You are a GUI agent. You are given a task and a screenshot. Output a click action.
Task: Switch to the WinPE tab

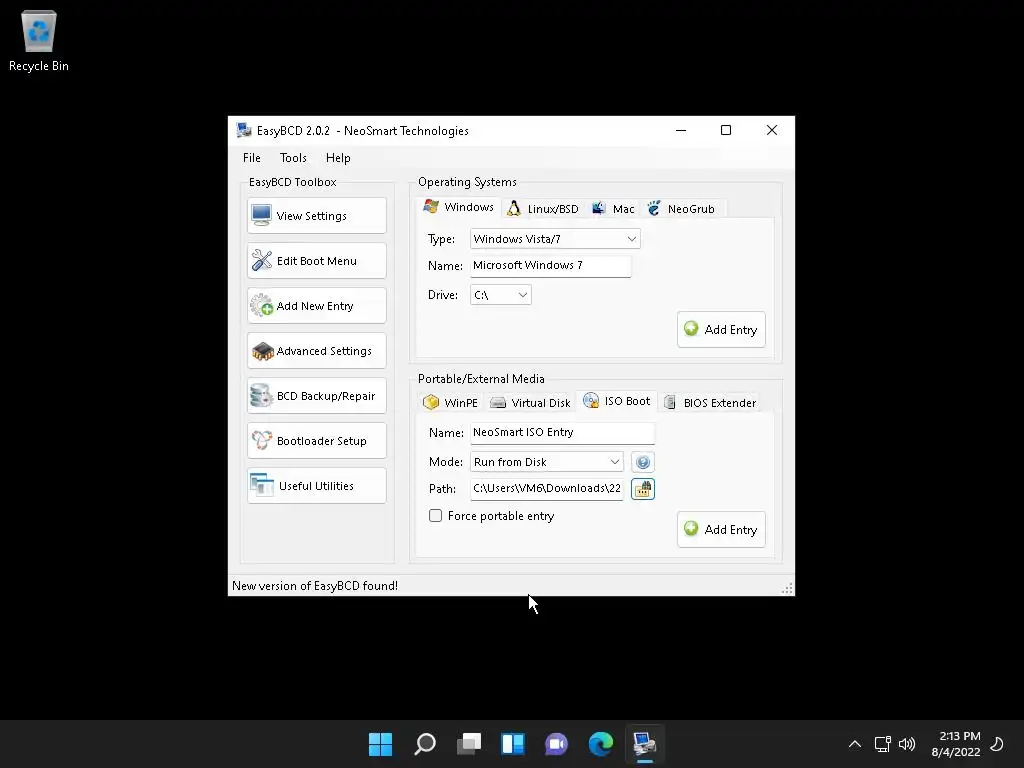point(451,403)
